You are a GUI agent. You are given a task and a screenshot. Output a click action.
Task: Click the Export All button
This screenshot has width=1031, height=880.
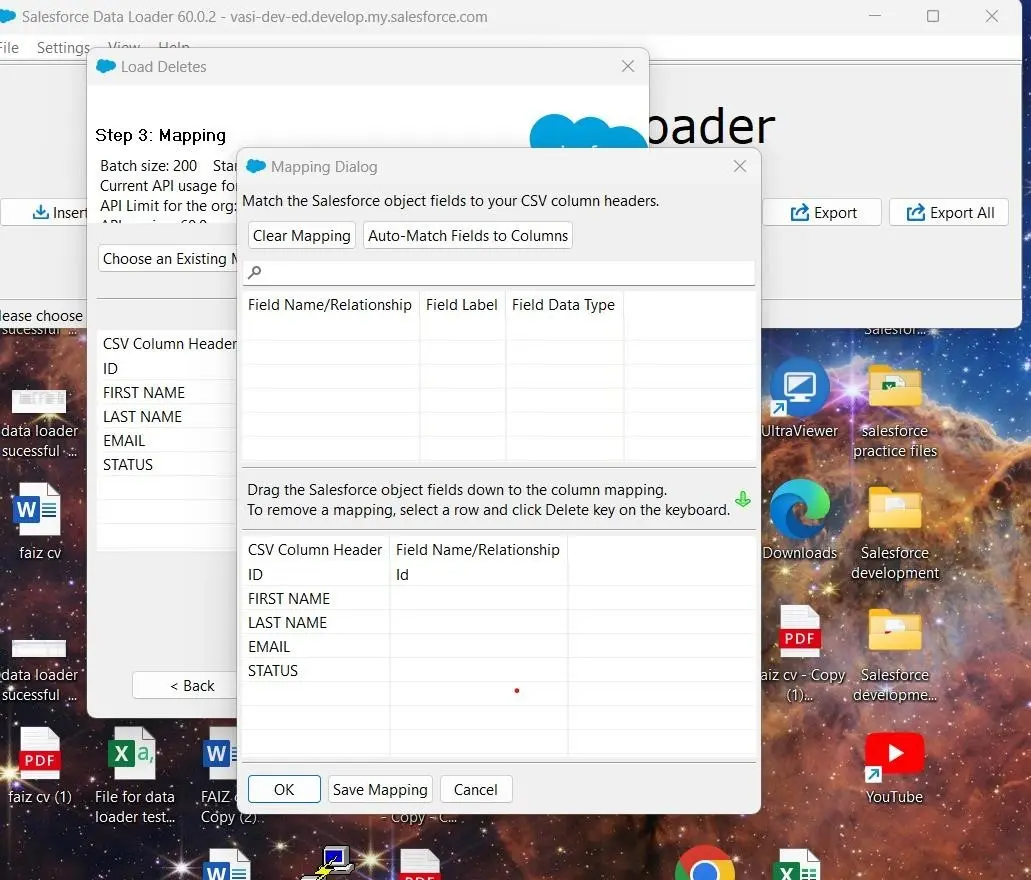pos(949,212)
